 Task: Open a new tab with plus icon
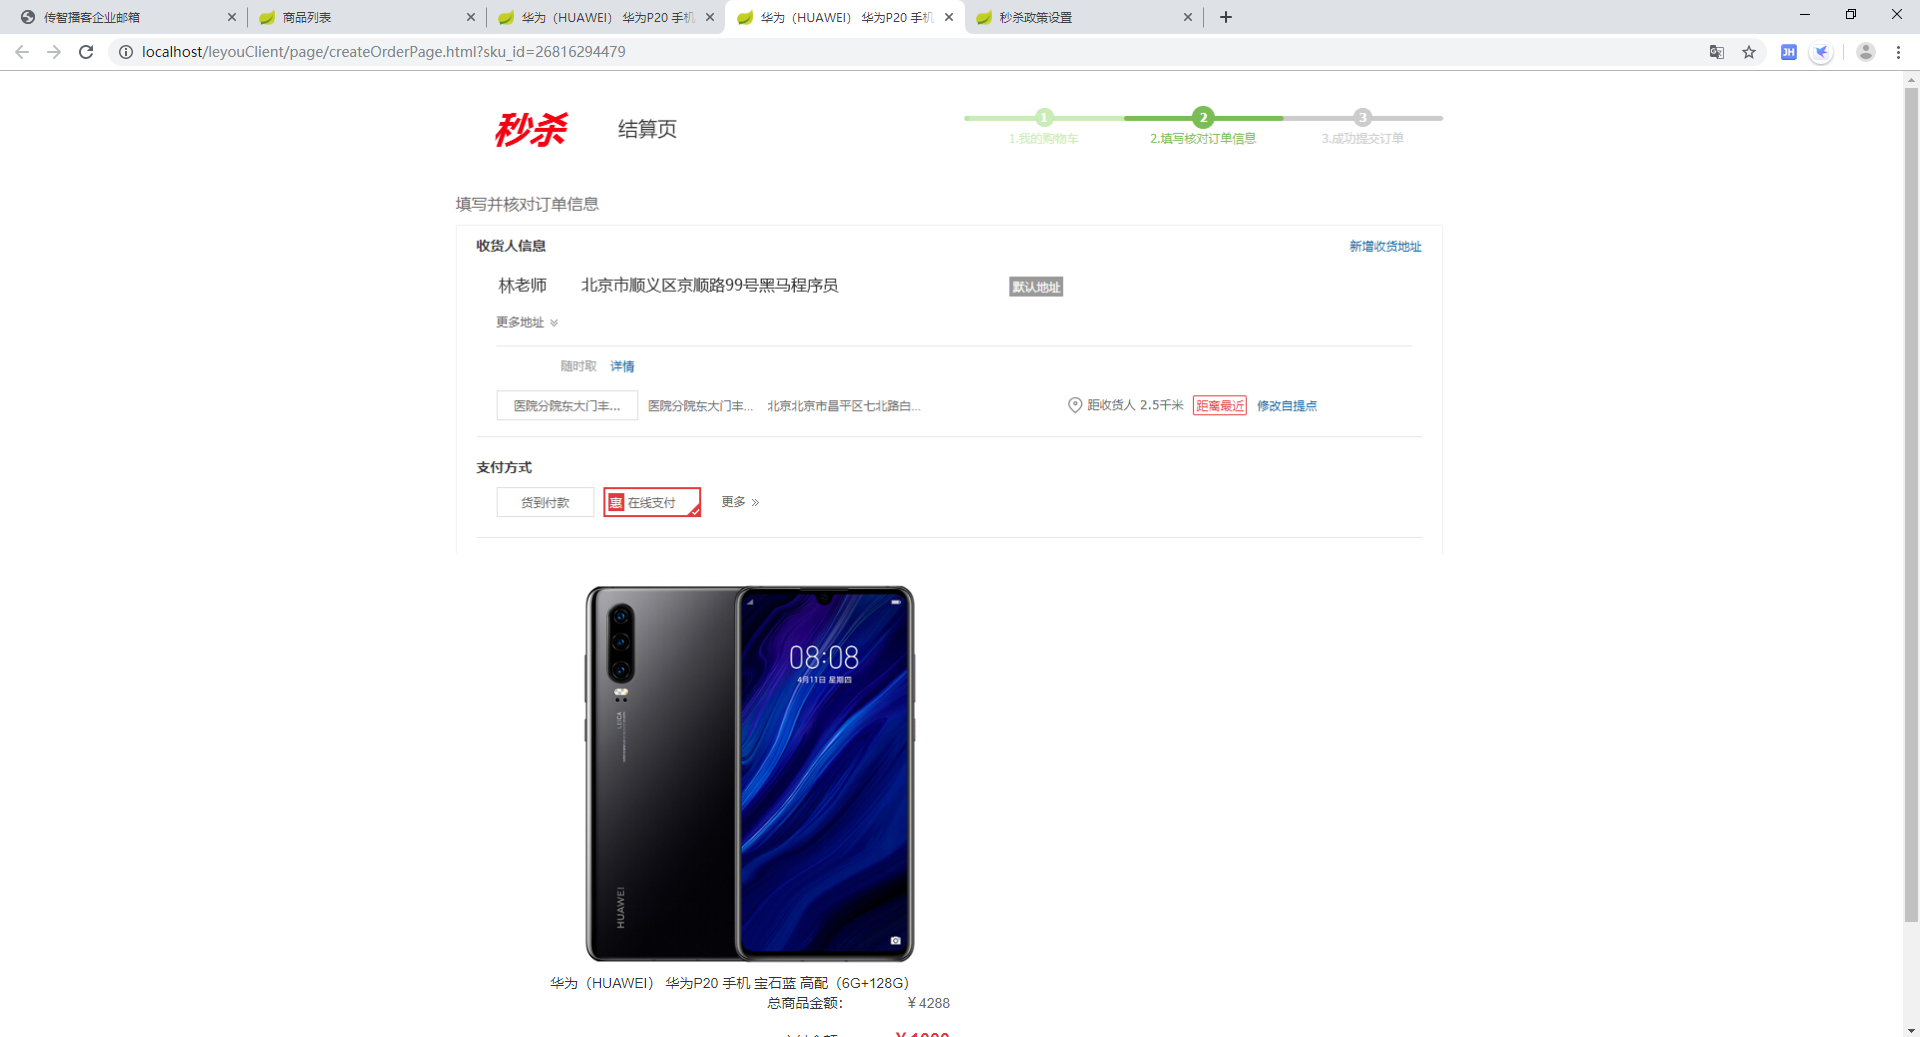(x=1226, y=17)
